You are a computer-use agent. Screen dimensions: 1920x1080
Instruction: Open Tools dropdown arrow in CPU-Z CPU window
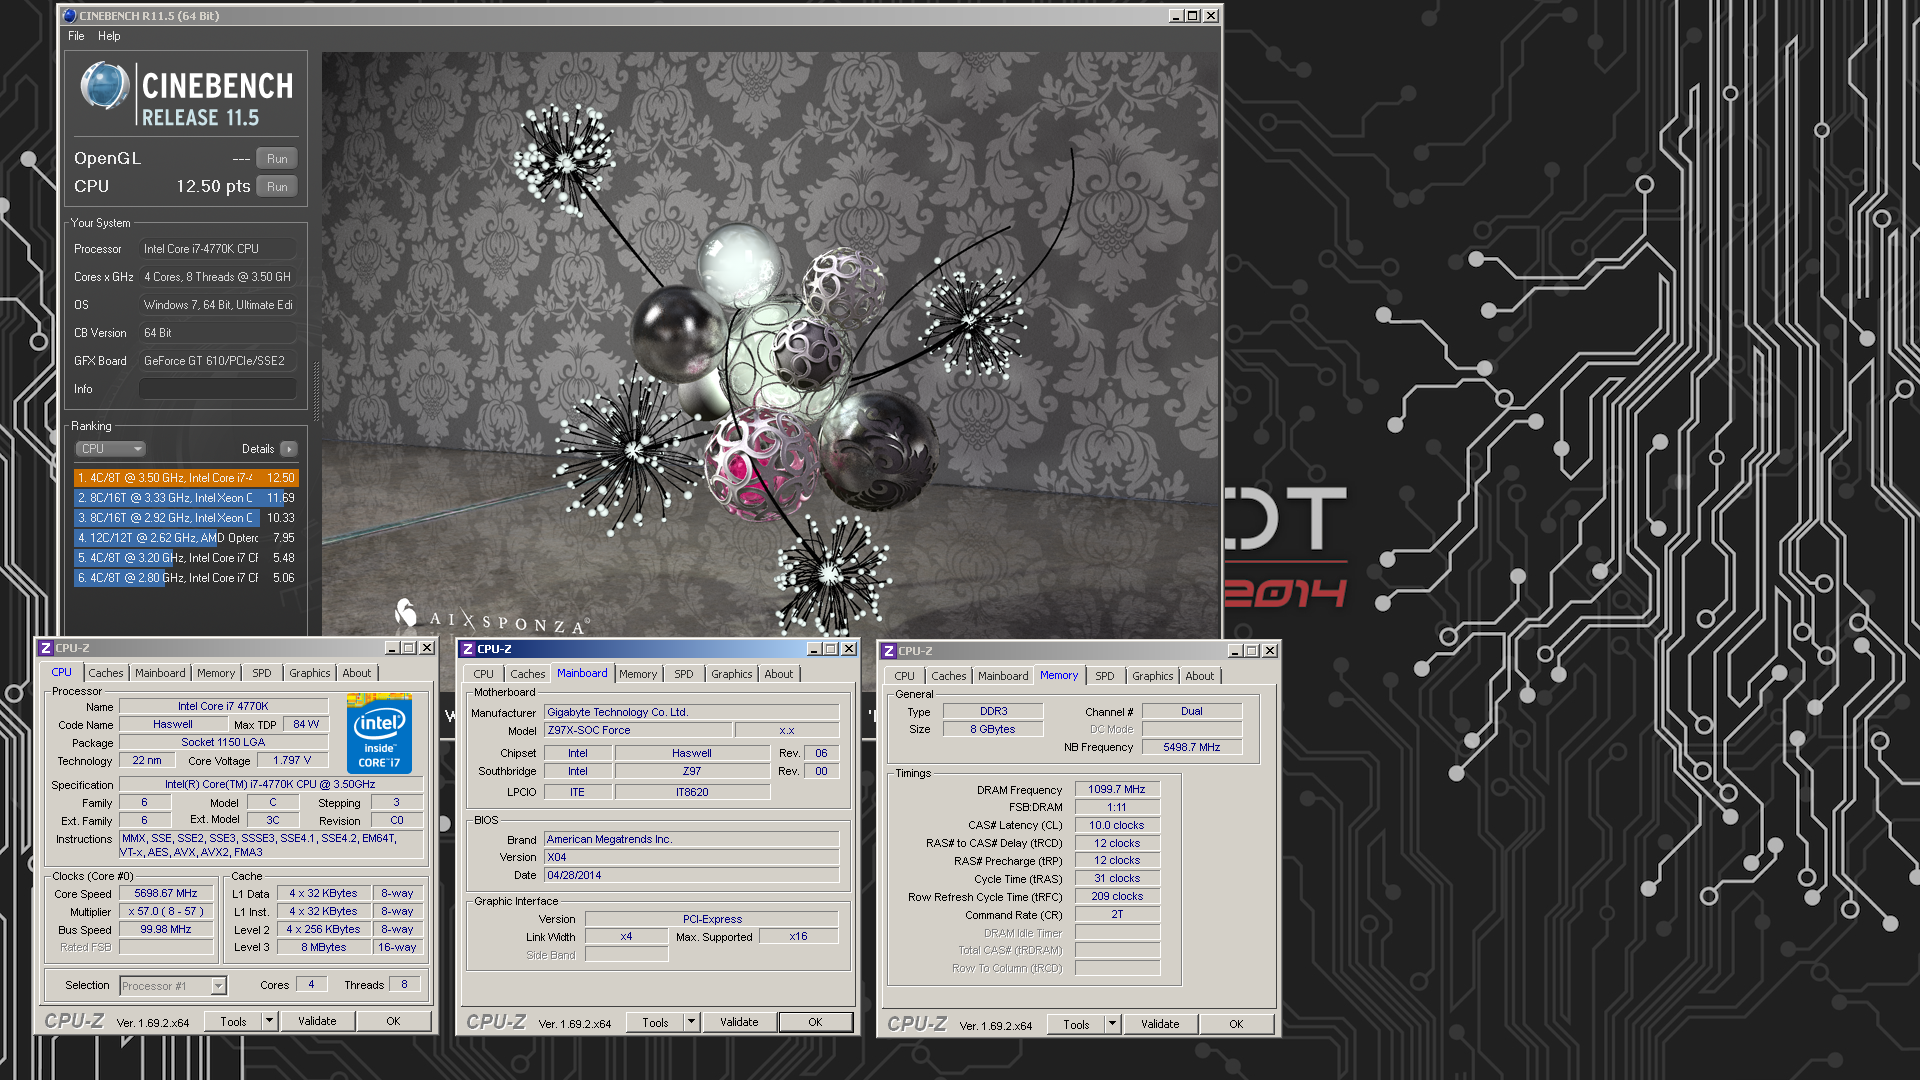[x=269, y=1021]
